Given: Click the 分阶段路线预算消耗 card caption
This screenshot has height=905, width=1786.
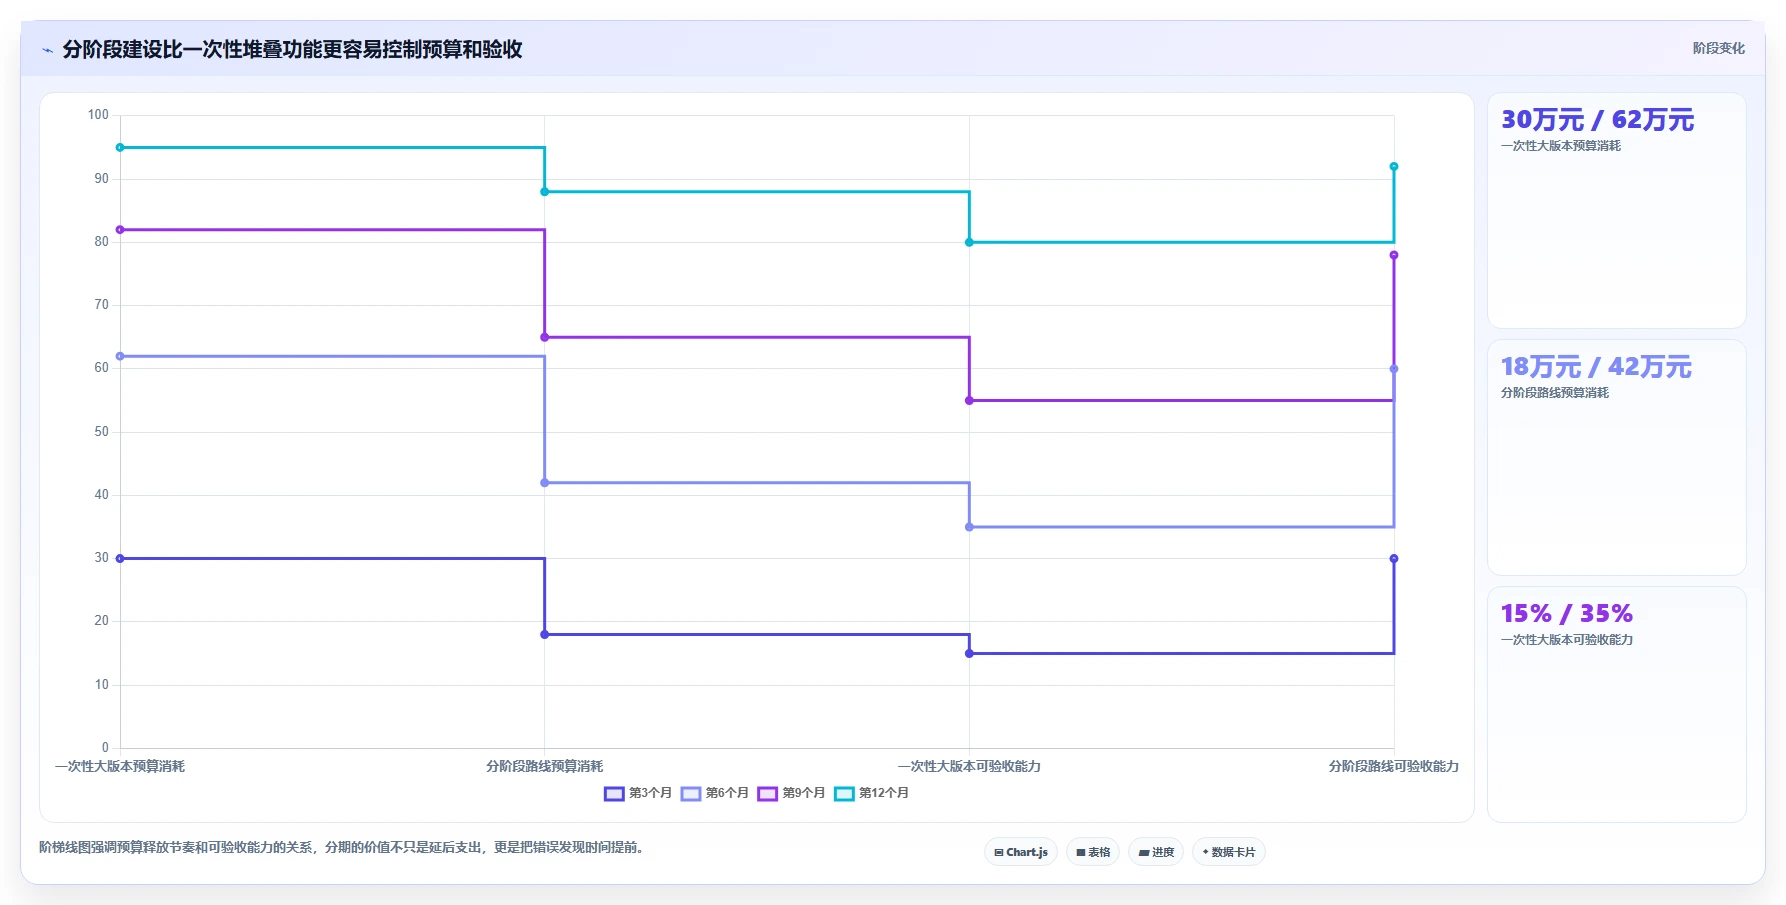Looking at the screenshot, I should (x=1555, y=393).
